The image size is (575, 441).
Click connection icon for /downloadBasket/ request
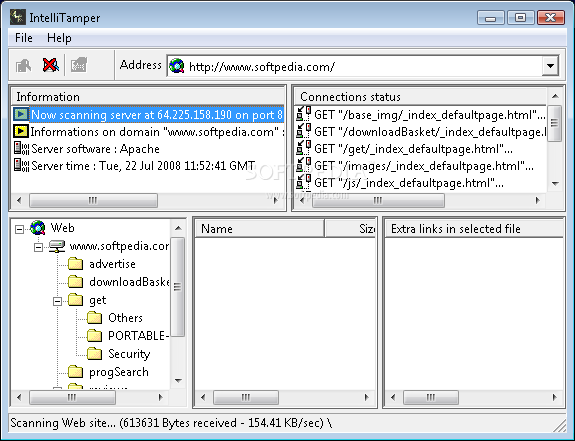[304, 131]
